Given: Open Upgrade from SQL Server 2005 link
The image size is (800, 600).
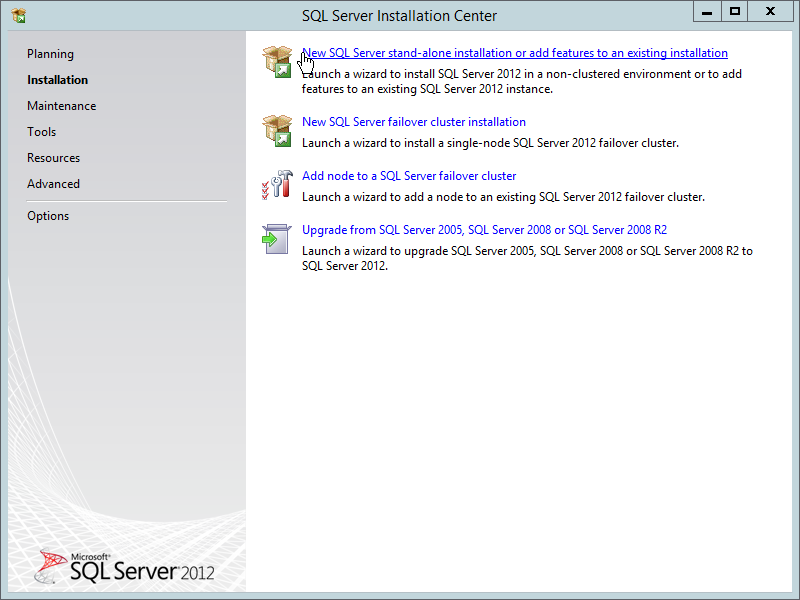Looking at the screenshot, I should 484,230.
